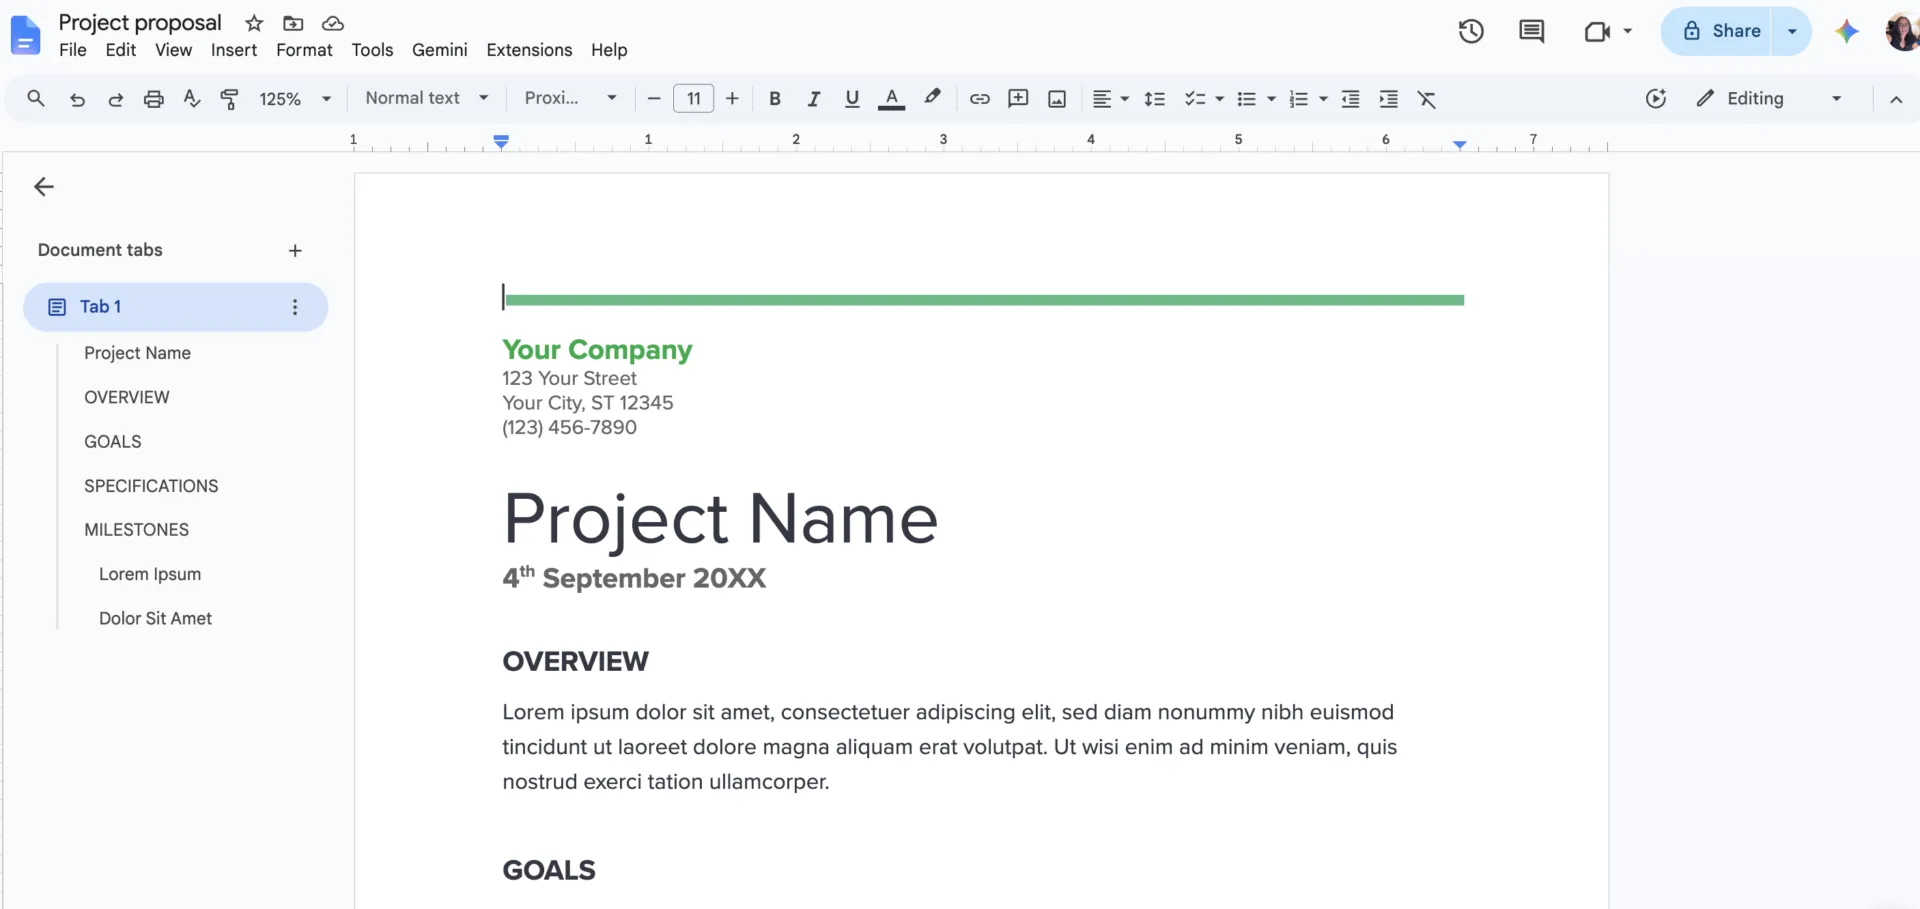Open Share options dropdown arrow
The height and width of the screenshot is (909, 1920).
coord(1792,31)
